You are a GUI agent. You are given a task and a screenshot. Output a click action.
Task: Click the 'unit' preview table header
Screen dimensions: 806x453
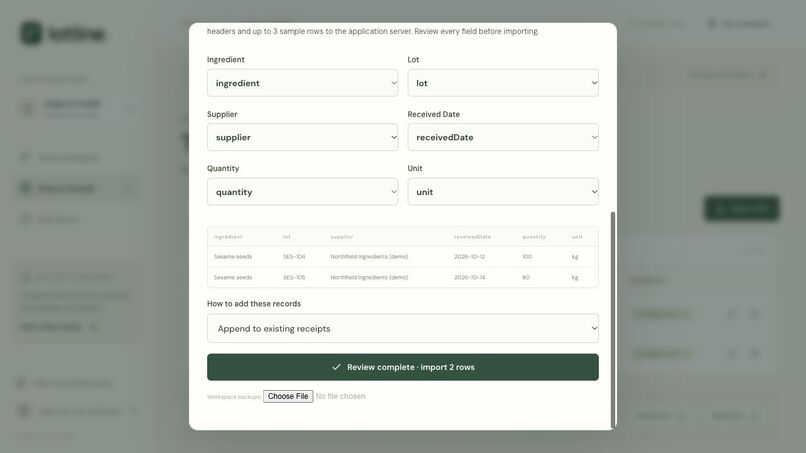pyautogui.click(x=577, y=237)
